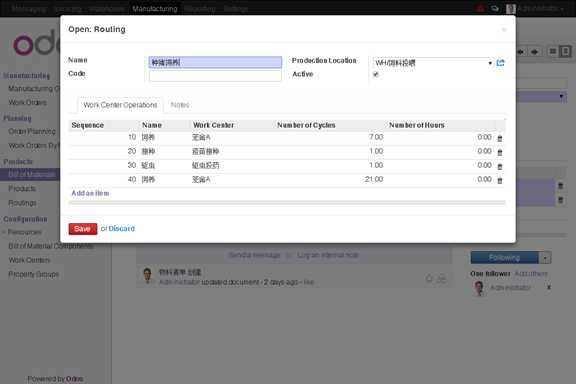This screenshot has width=576, height=384.
Task: Click the Add an item link
Action: 90,193
